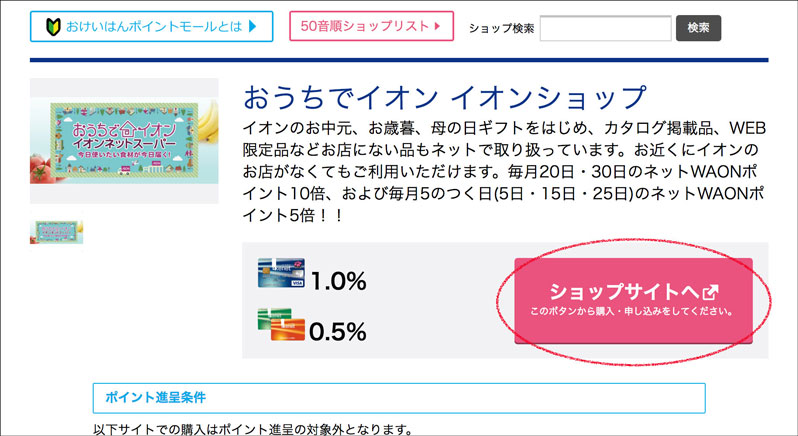Click the 1.0% point rate text
This screenshot has height=436, width=798.
338,282
